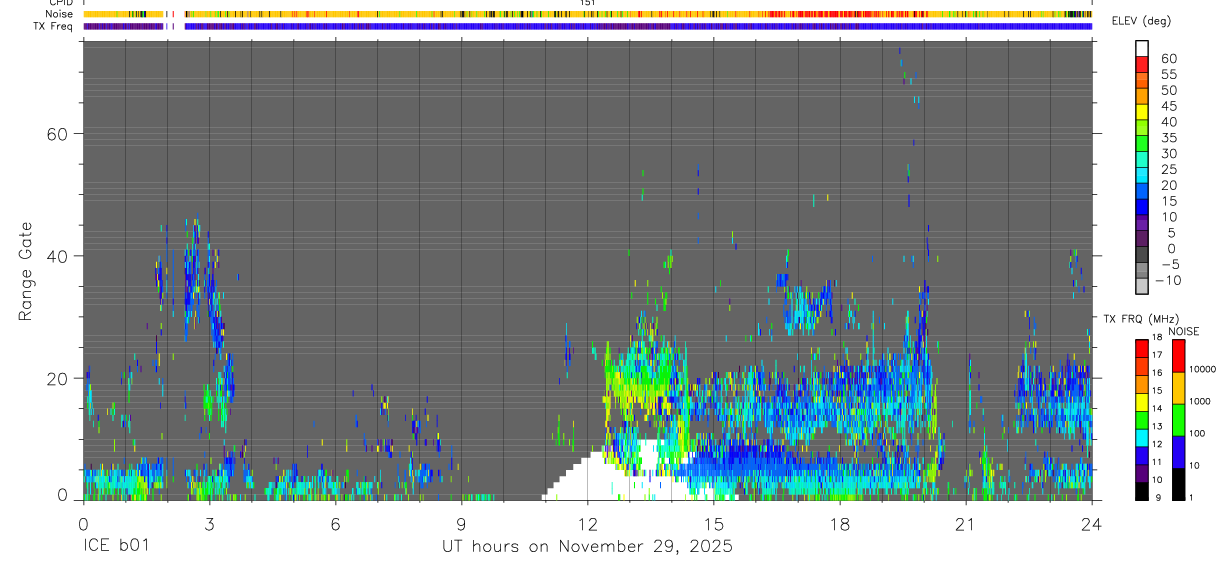Click the 'NOISE' legend title
The width and height of the screenshot is (1228, 567).
tap(1183, 331)
